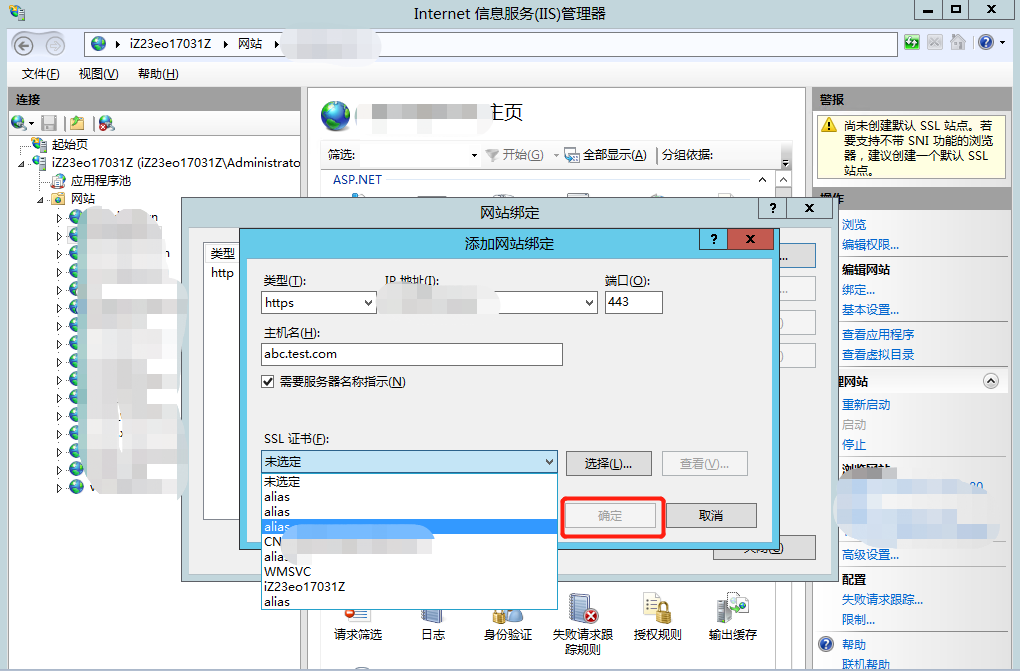This screenshot has height=671, width=1020.
Task: Choose iZ23eo17031Z in the certificate list
Action: [x=409, y=586]
